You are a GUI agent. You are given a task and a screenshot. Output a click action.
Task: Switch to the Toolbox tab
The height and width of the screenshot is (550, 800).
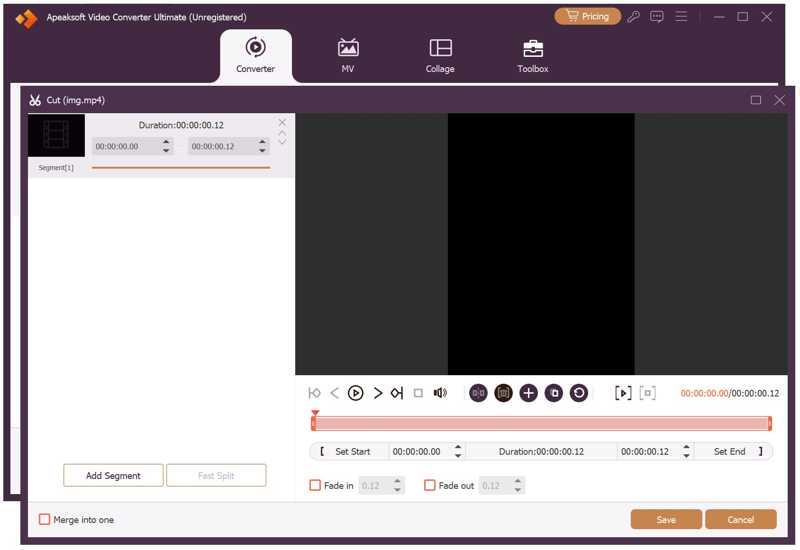coord(533,56)
